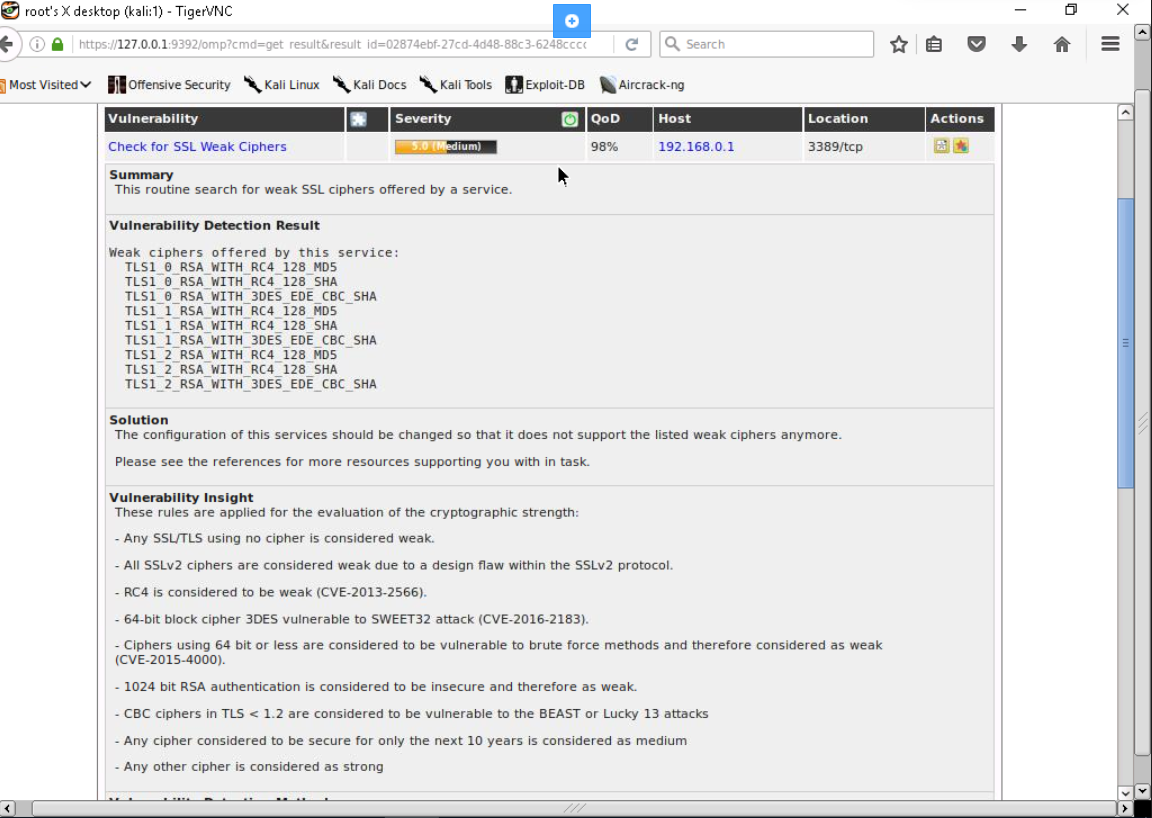This screenshot has width=1152, height=818.
Task: Open the Pocket save icon
Action: click(x=977, y=44)
